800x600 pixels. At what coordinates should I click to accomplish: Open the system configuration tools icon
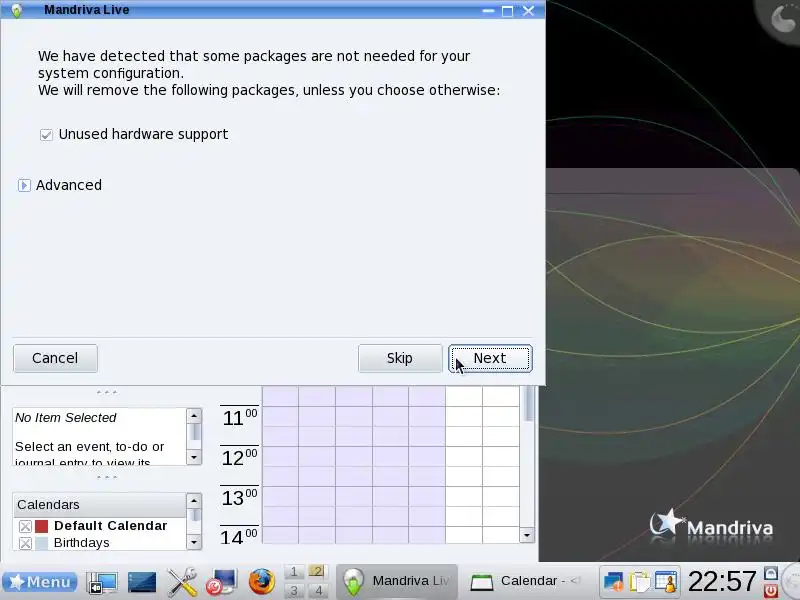(182, 582)
